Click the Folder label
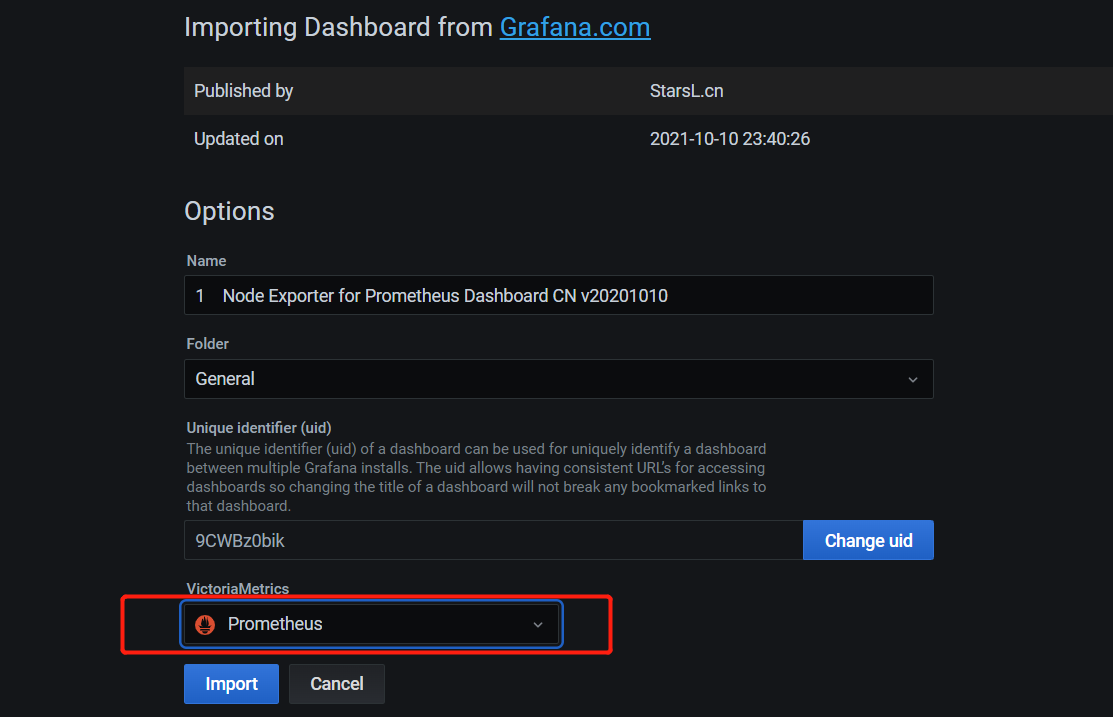The image size is (1113, 717). click(207, 344)
